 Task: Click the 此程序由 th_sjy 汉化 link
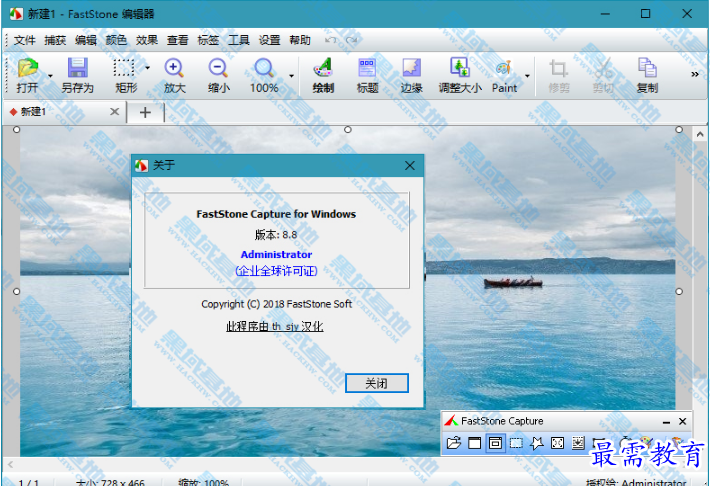tap(275, 326)
